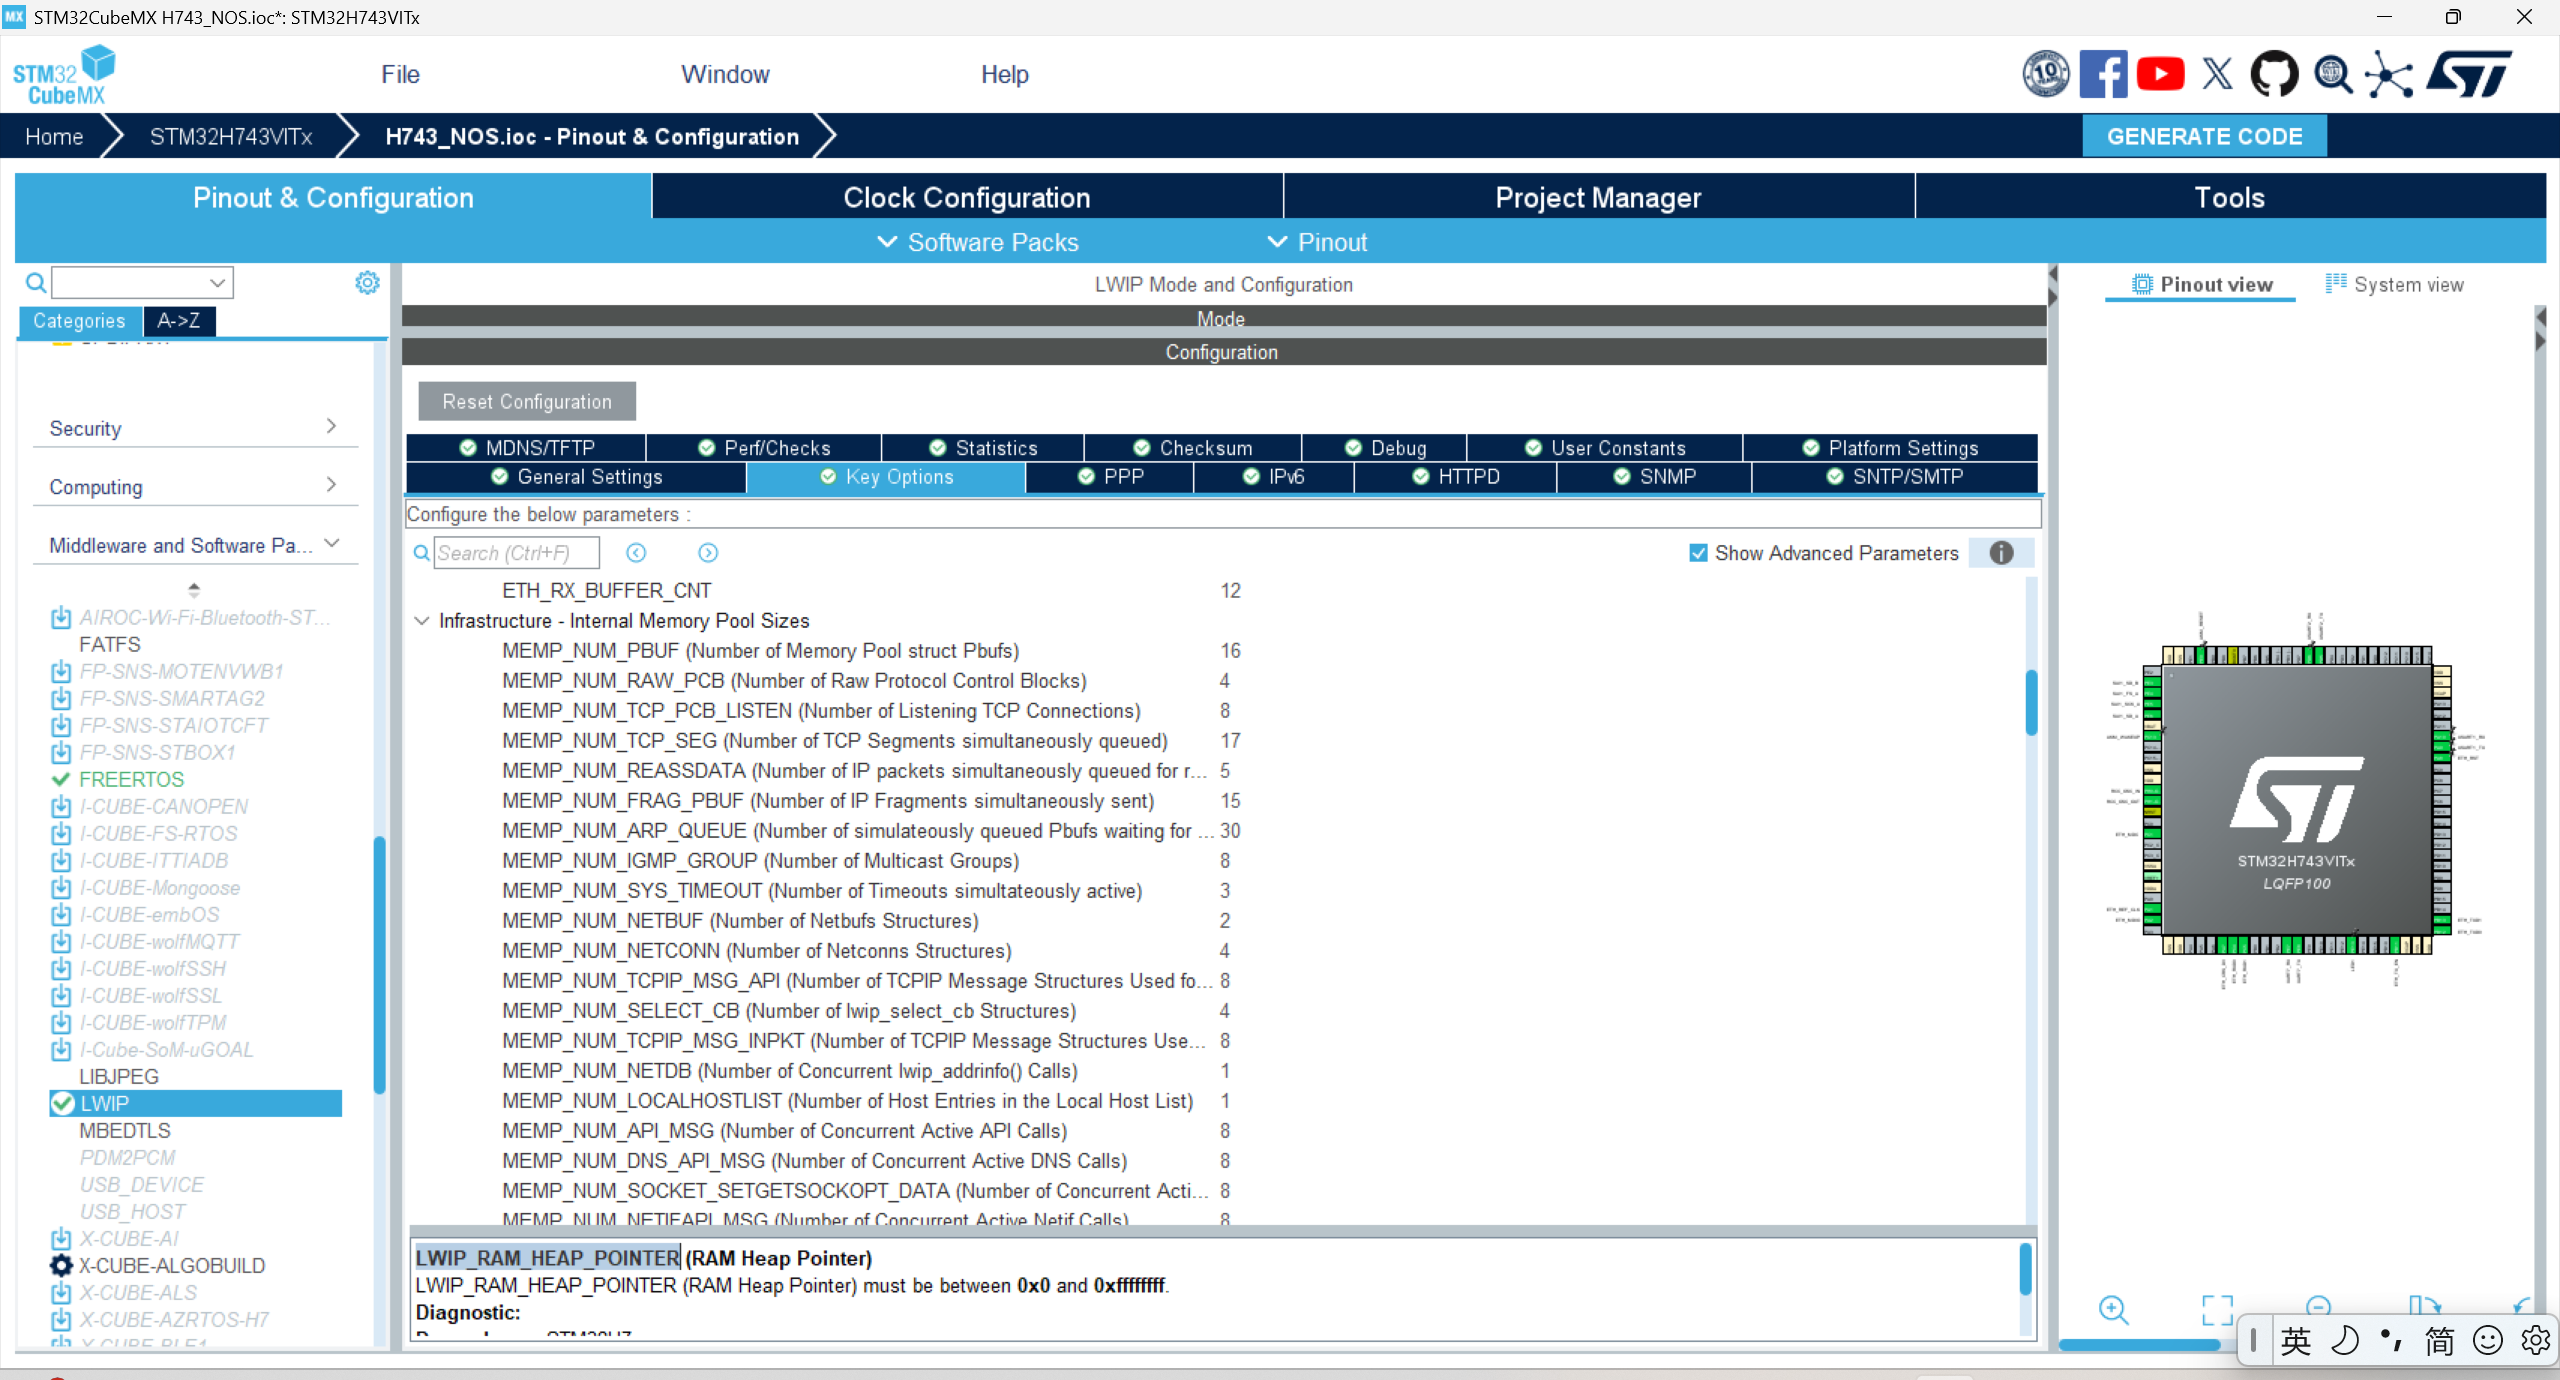2560x1380 pixels.
Task: Click the parameter info icon
Action: 2001,553
